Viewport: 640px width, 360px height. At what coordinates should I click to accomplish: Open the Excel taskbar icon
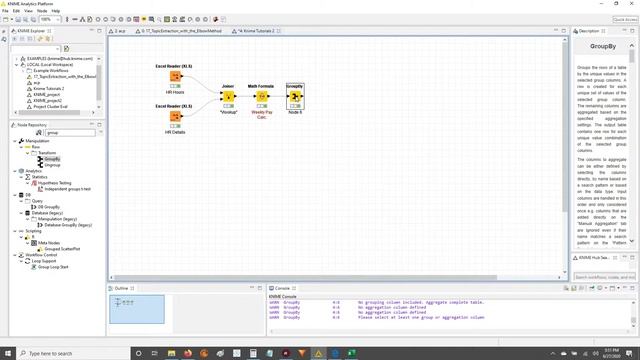(351, 353)
